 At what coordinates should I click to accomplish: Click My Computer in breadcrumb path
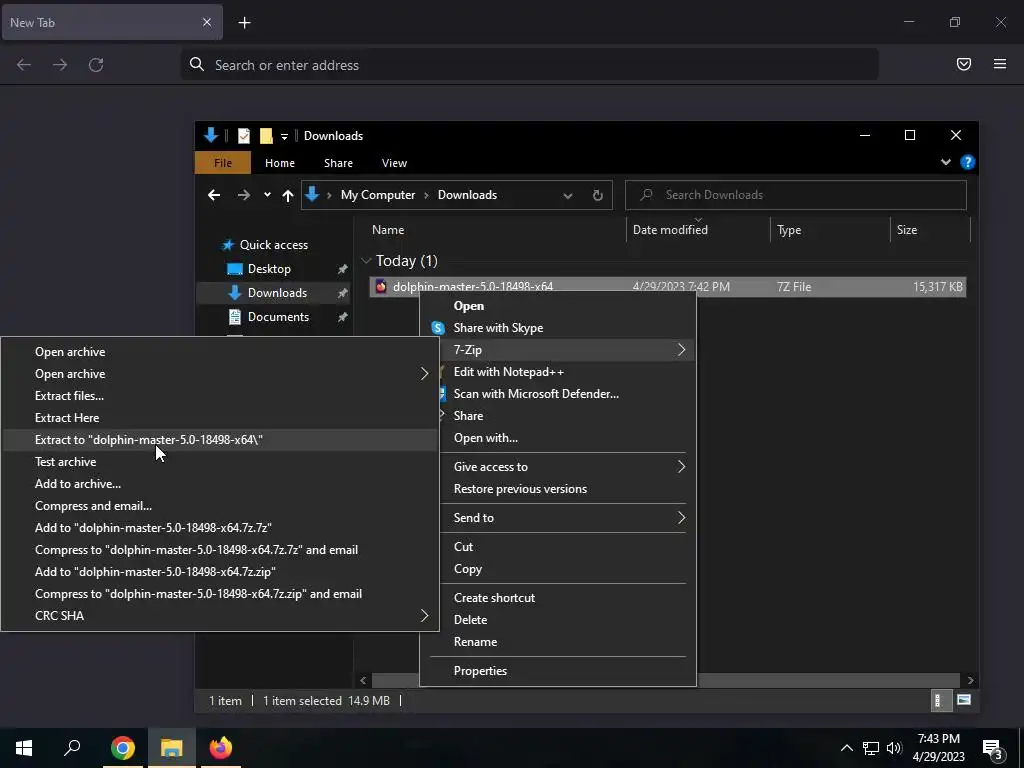point(377,195)
